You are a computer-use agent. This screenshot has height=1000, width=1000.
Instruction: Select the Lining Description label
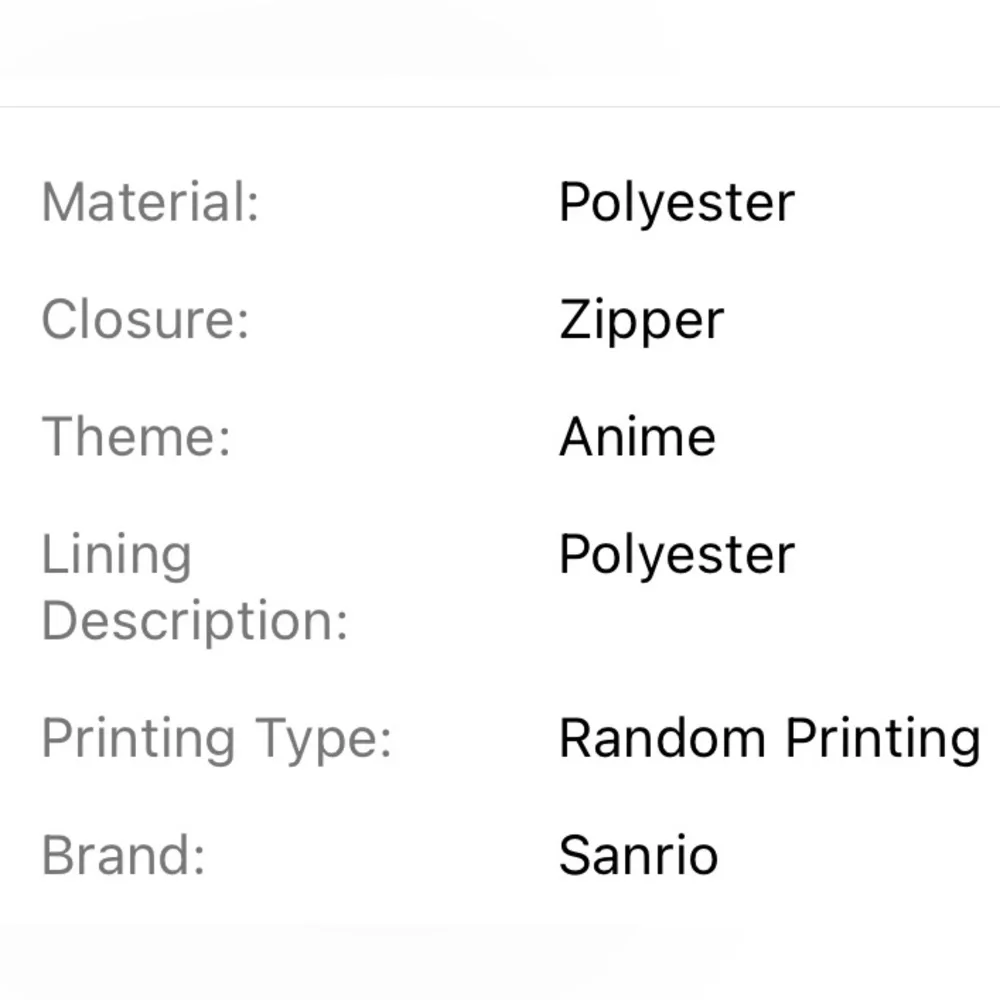tap(195, 587)
